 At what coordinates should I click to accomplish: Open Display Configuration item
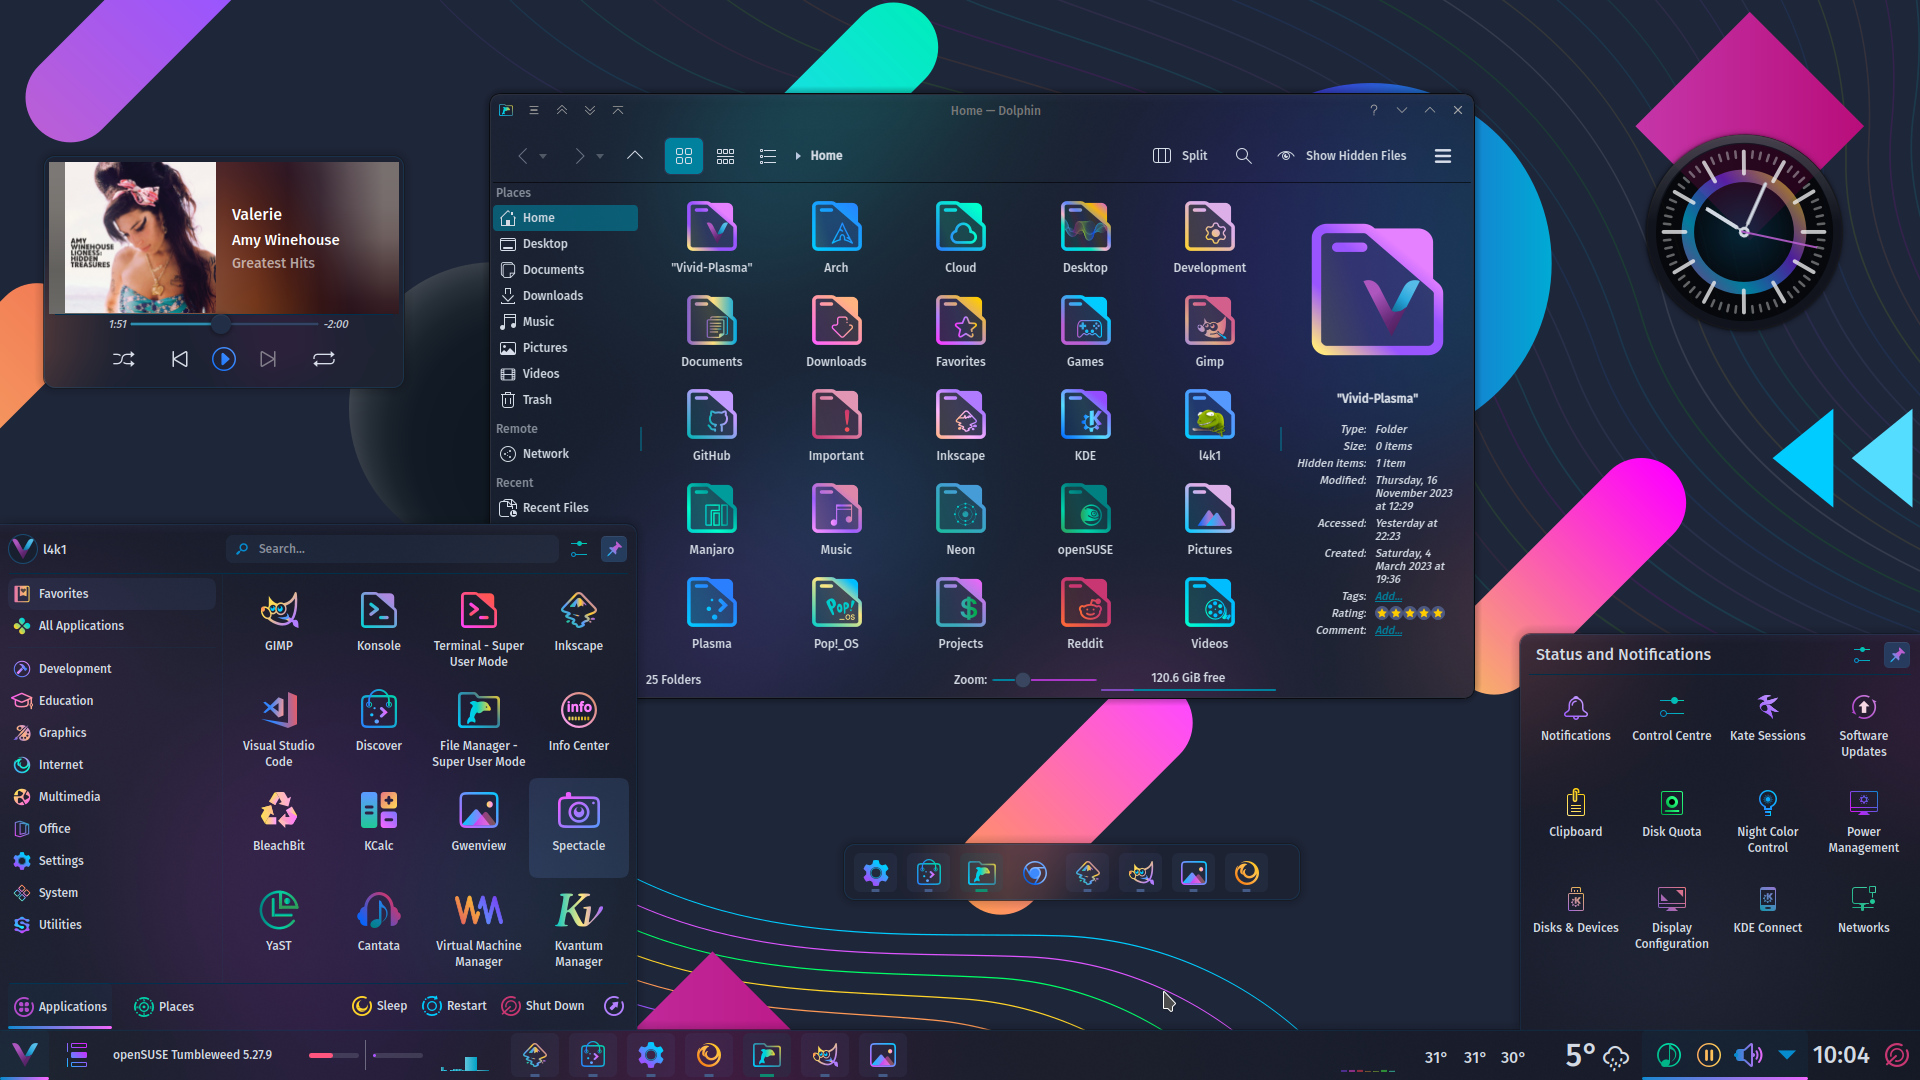click(1672, 917)
